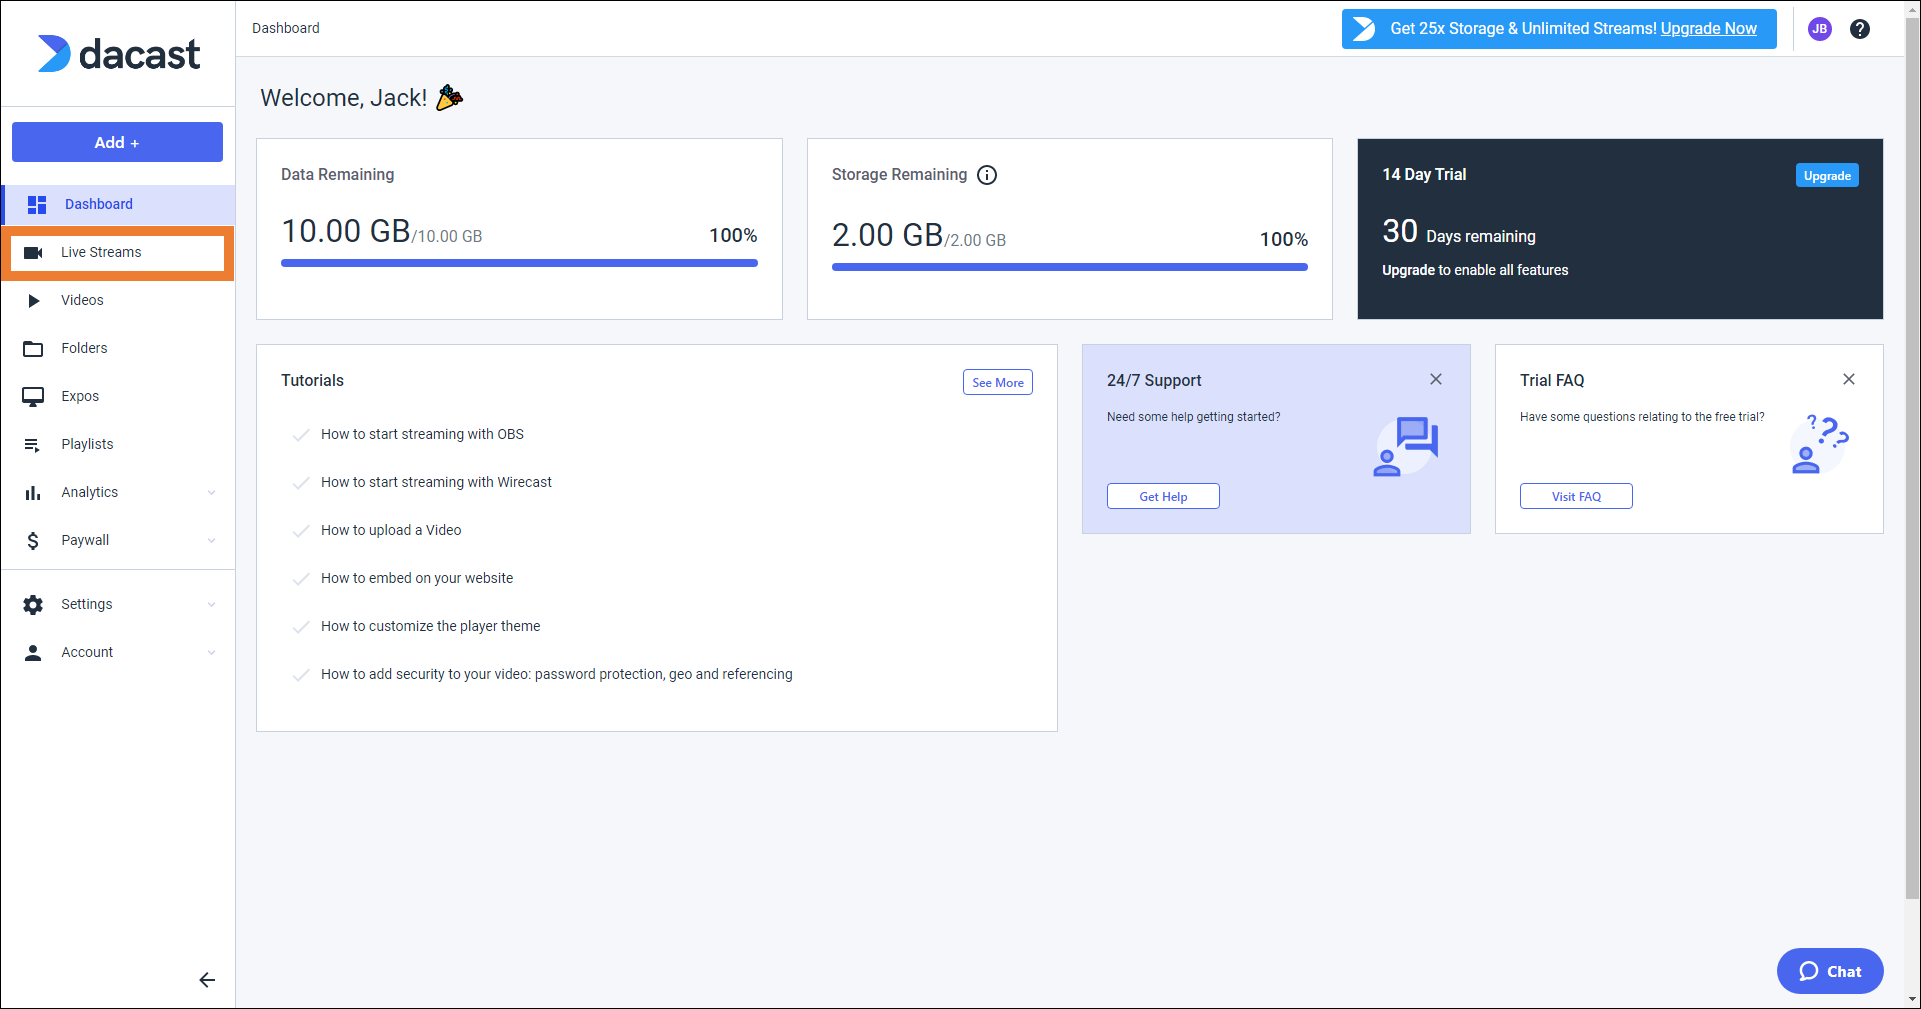Open the Videos section

point(82,301)
